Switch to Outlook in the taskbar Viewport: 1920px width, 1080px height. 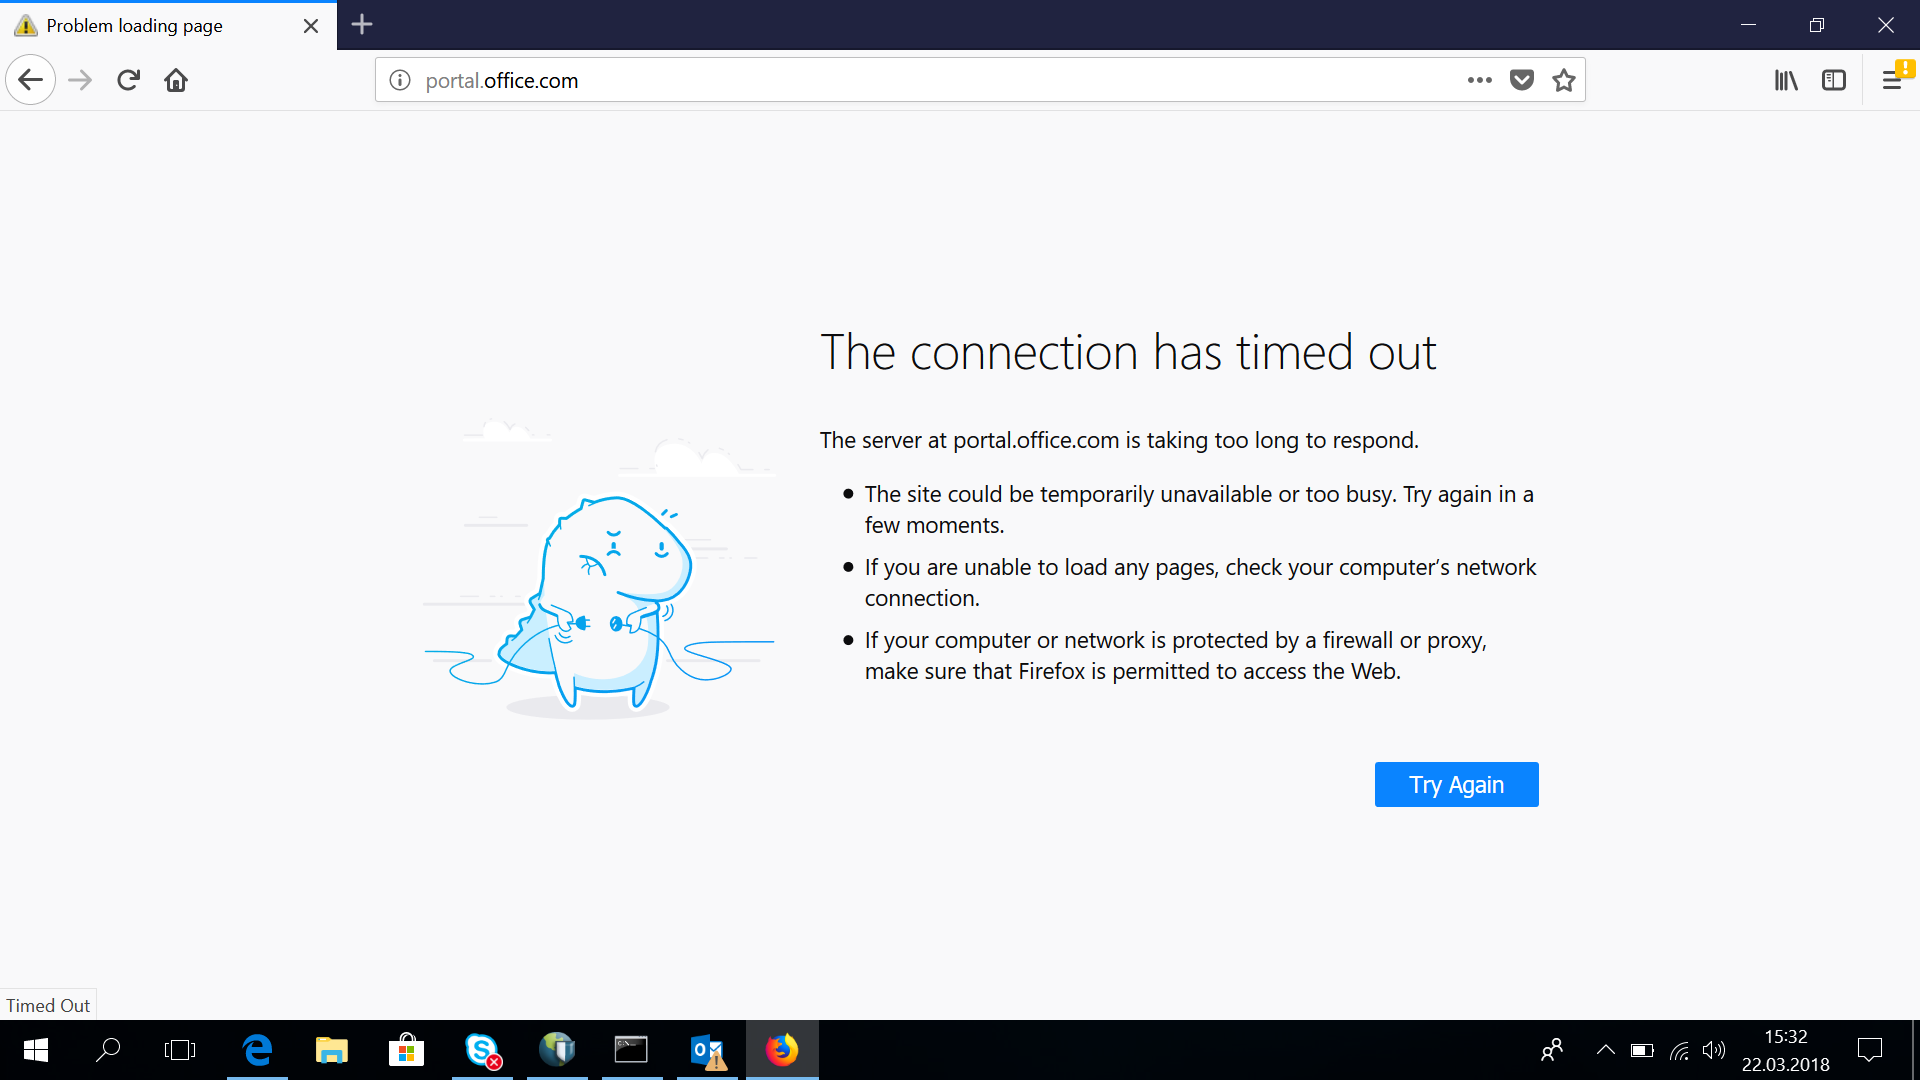point(707,1050)
